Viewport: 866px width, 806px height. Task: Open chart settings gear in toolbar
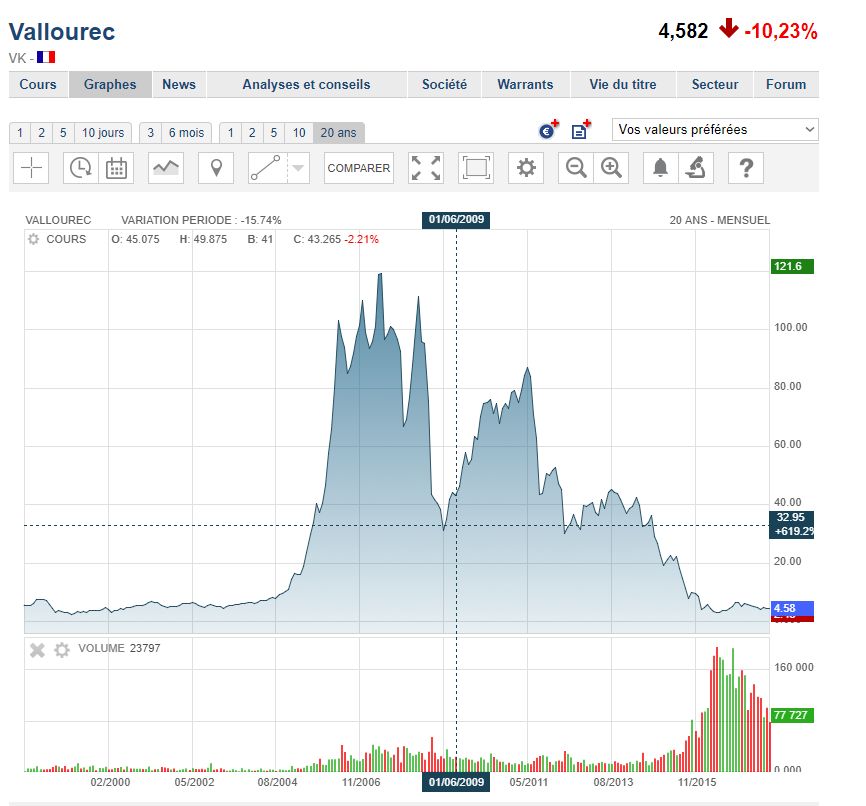526,167
